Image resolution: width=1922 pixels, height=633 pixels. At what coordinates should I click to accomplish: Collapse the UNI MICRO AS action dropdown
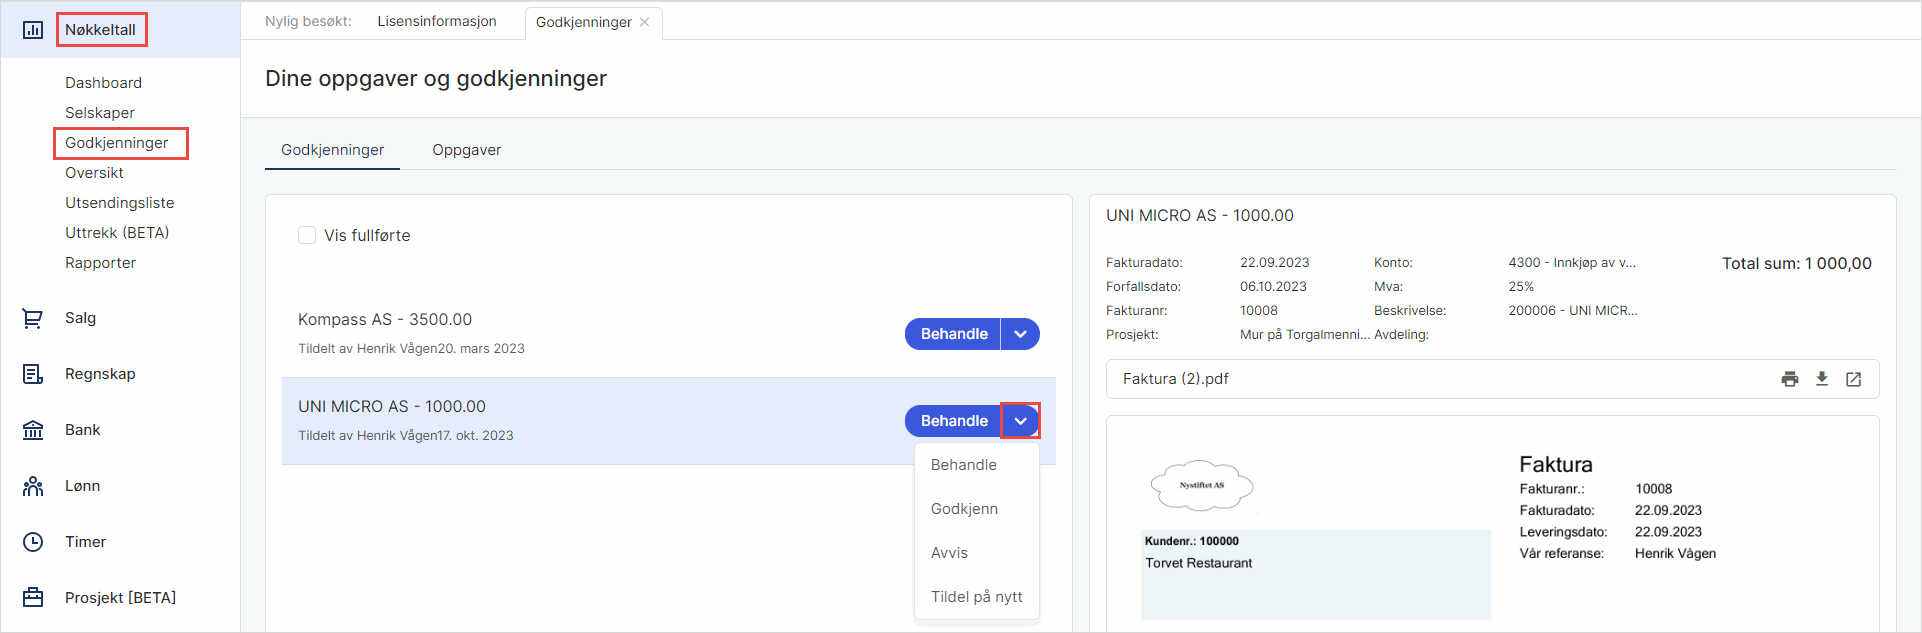[1020, 421]
